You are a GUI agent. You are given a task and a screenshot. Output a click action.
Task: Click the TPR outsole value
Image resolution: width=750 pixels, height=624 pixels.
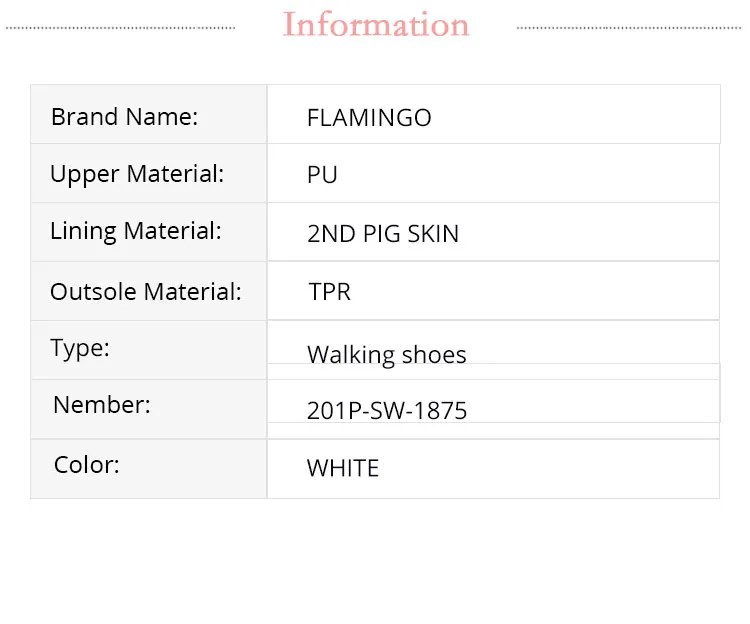click(x=330, y=292)
